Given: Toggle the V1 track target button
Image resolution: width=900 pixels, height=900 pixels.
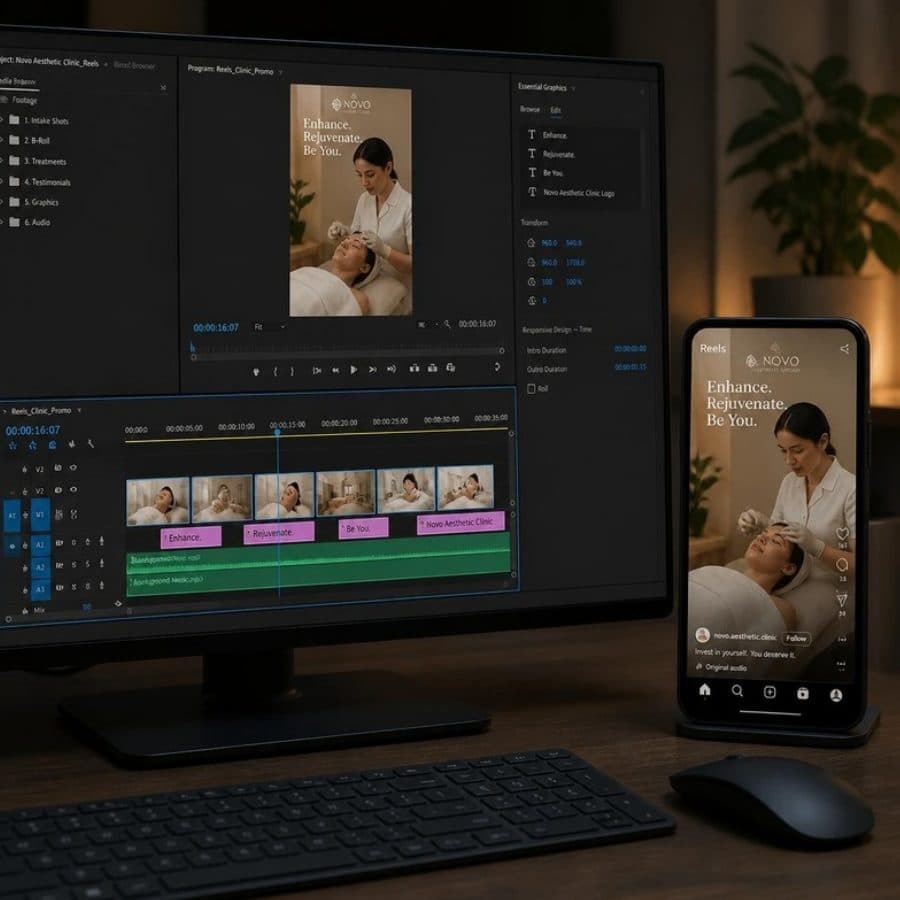Looking at the screenshot, I should pyautogui.click(x=40, y=515).
